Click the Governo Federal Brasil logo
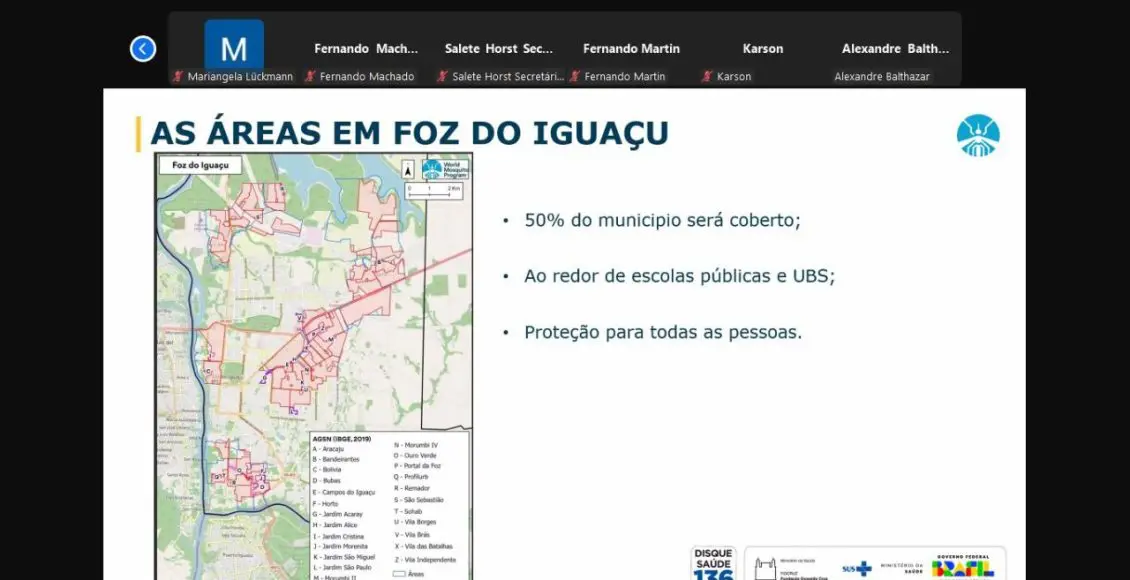The image size is (1130, 580). (x=962, y=566)
